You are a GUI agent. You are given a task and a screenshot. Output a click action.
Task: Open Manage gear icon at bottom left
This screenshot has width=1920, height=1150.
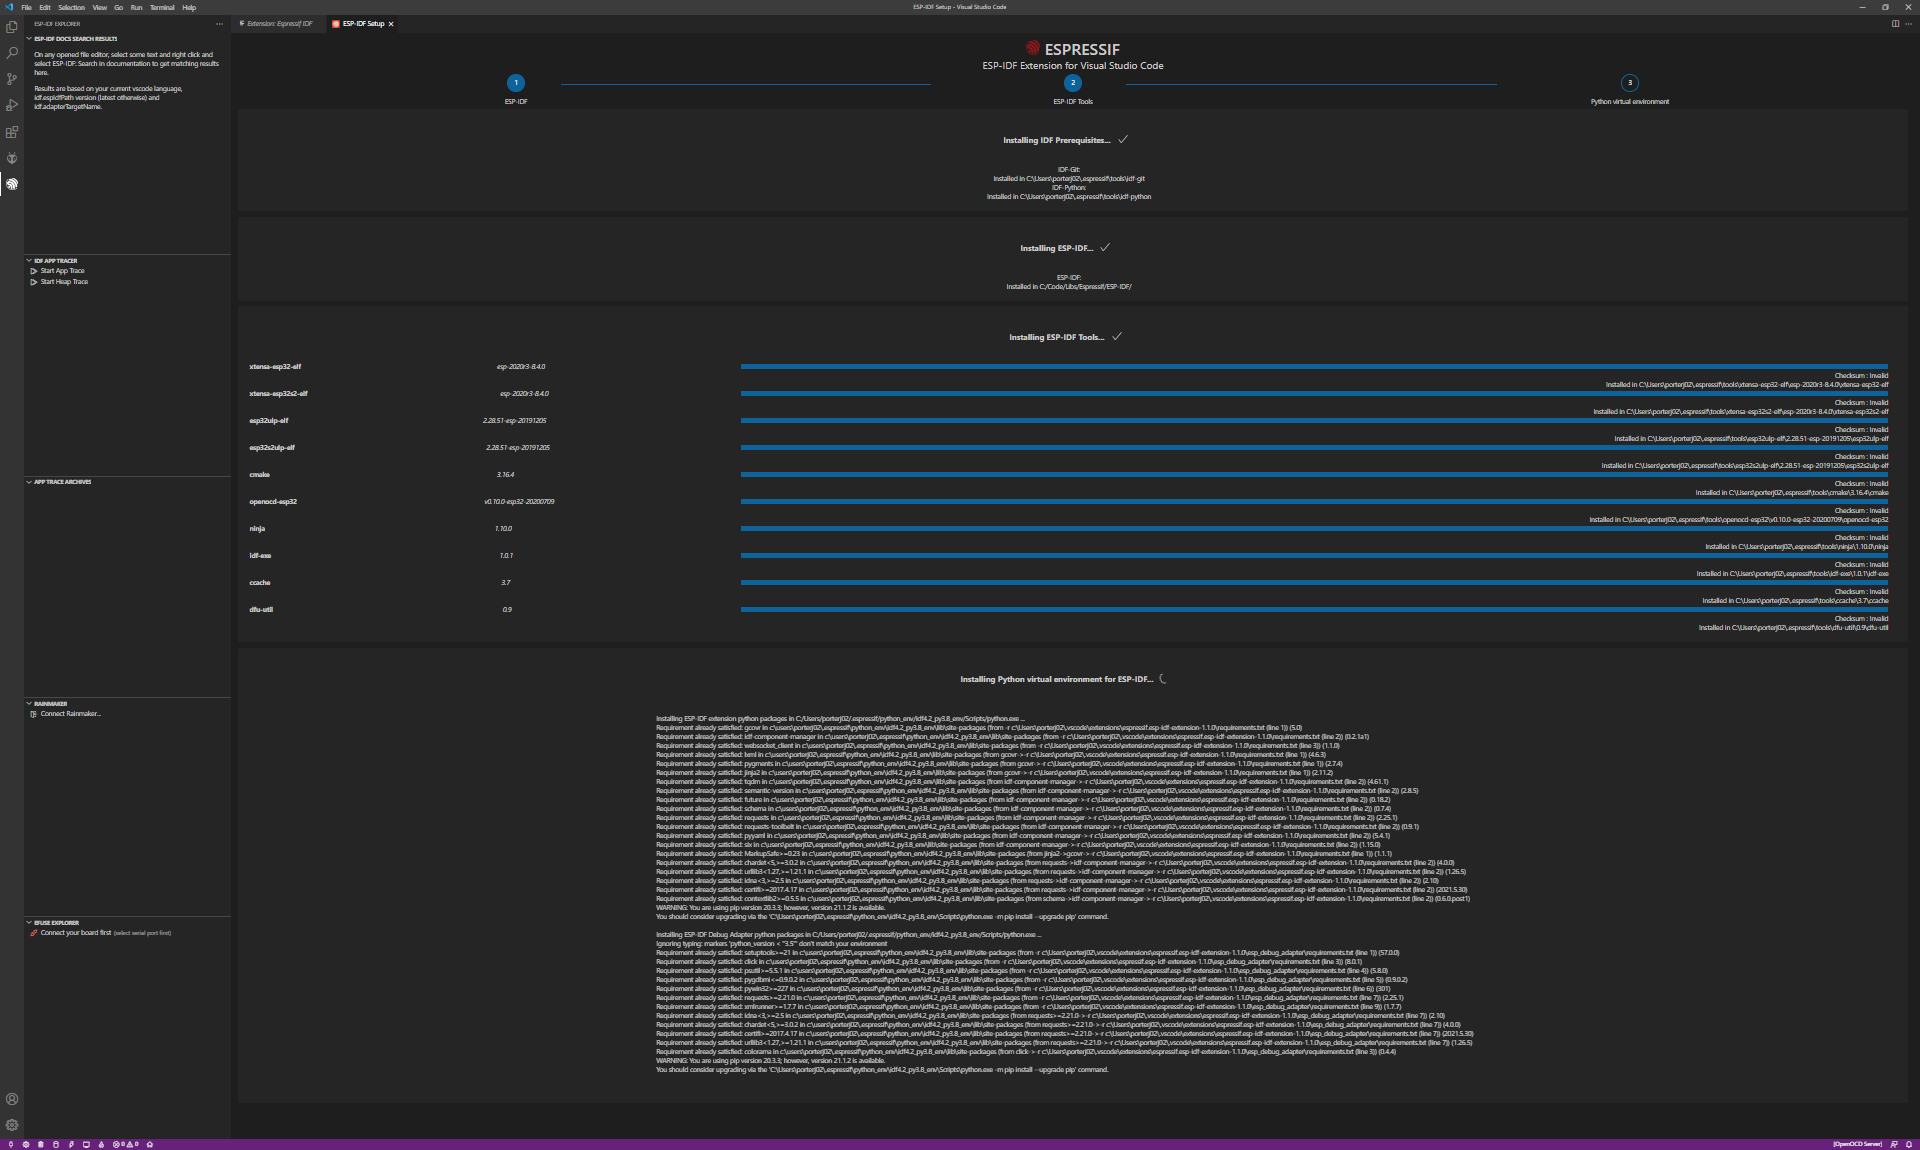pyautogui.click(x=12, y=1125)
